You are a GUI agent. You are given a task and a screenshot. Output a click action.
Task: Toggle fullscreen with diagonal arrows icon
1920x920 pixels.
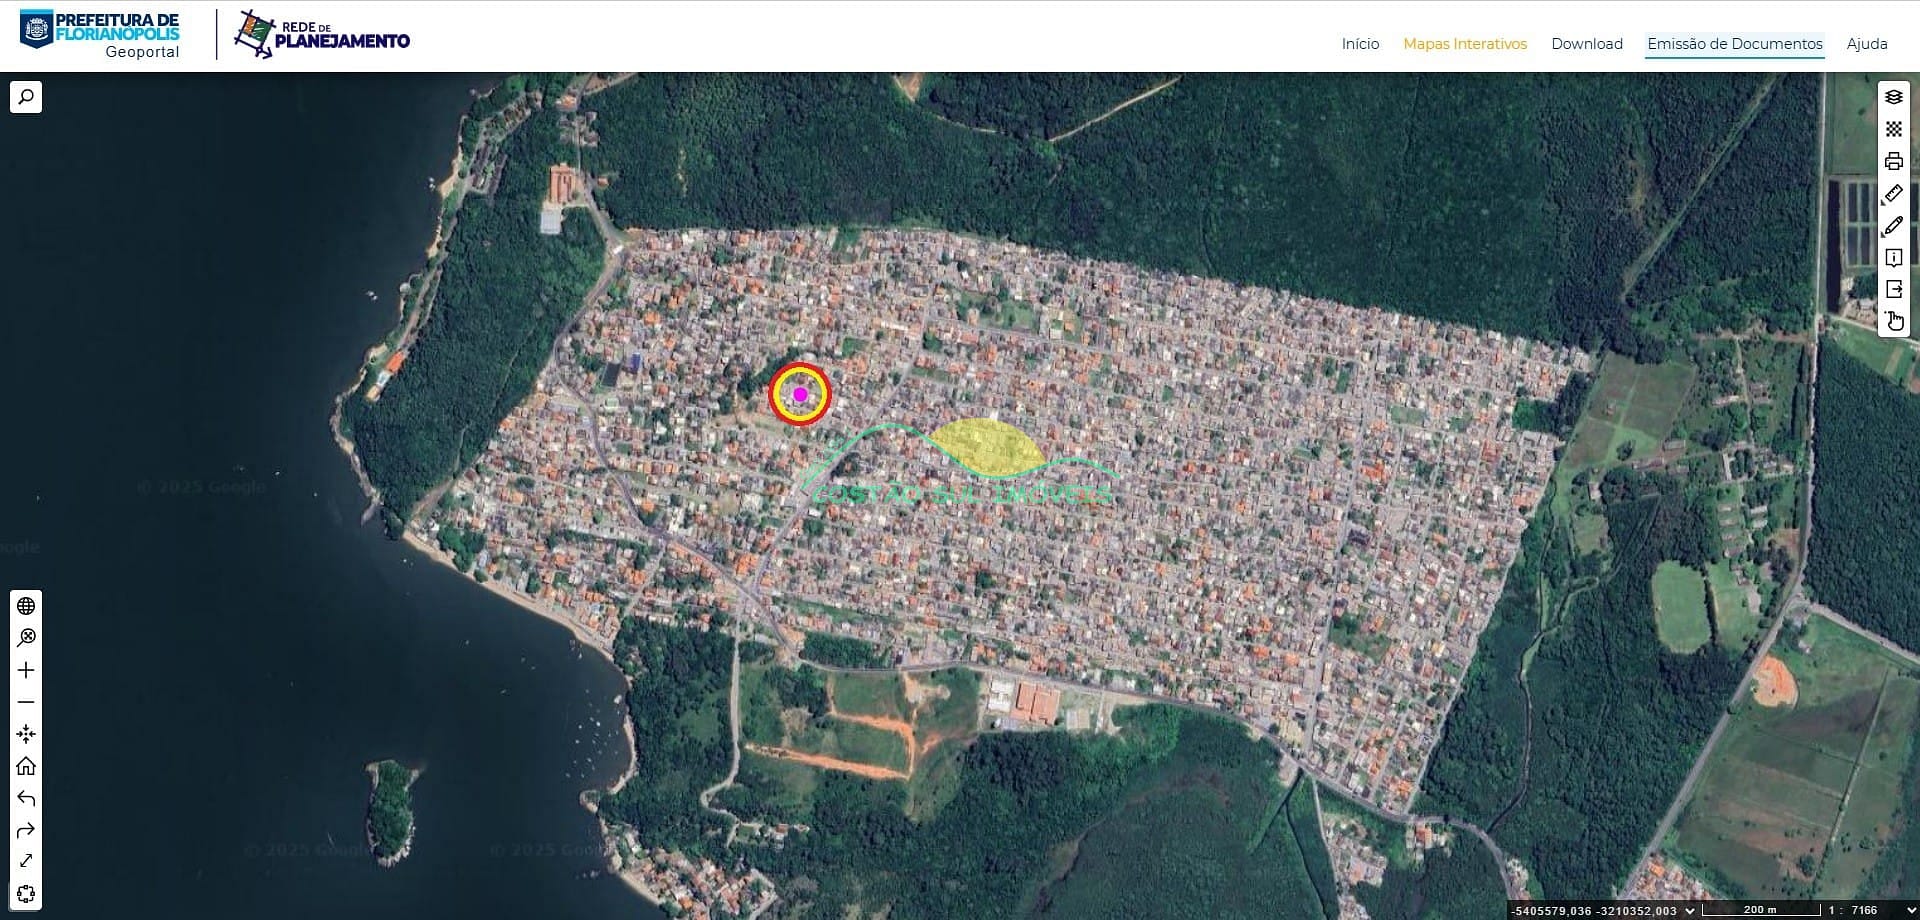point(26,861)
